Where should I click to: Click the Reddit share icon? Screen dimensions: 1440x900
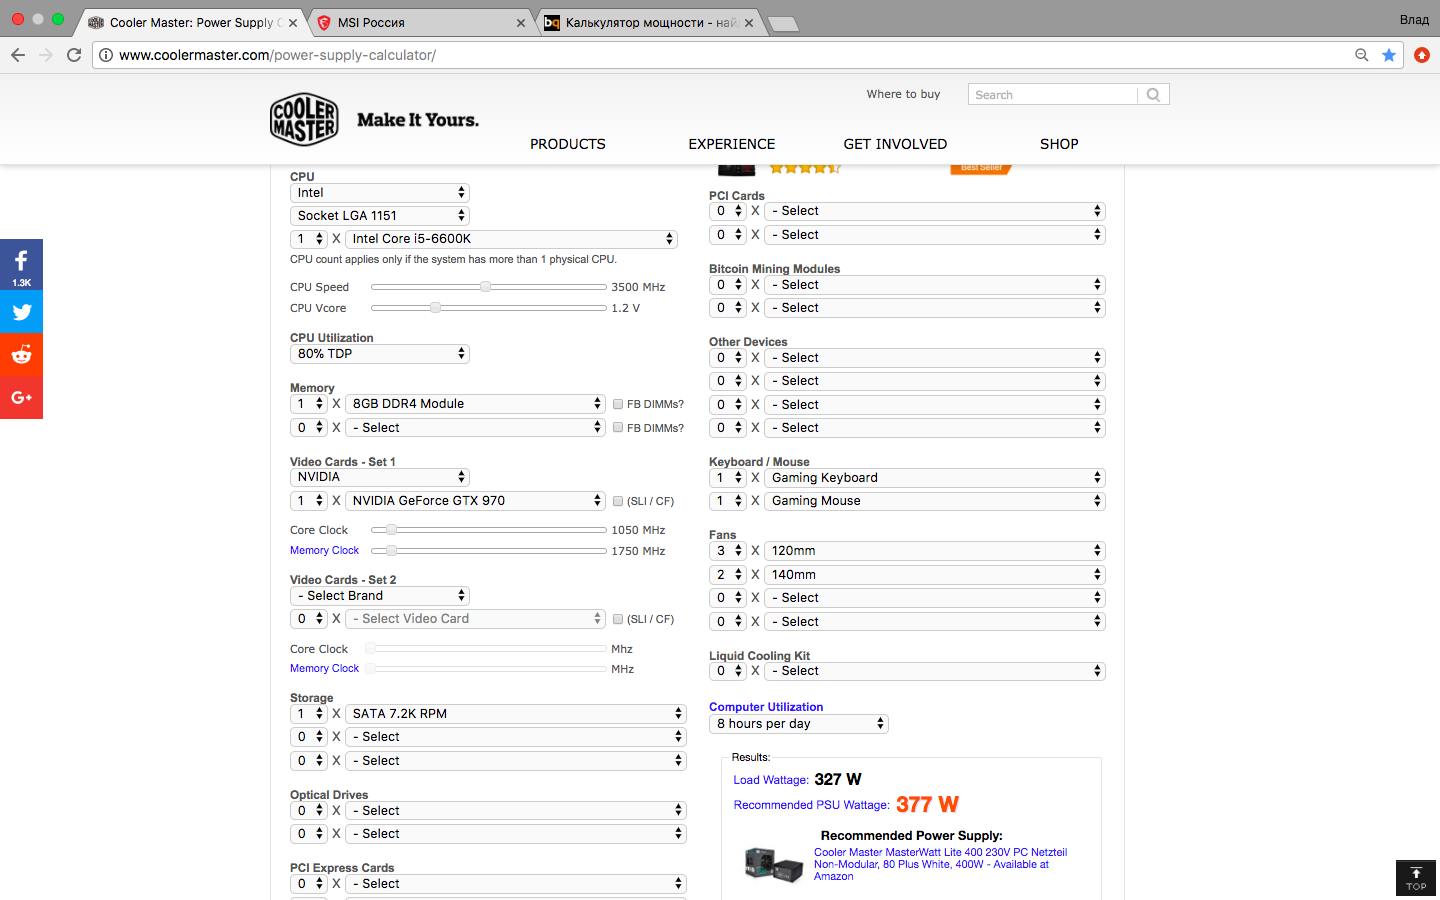click(x=21, y=355)
